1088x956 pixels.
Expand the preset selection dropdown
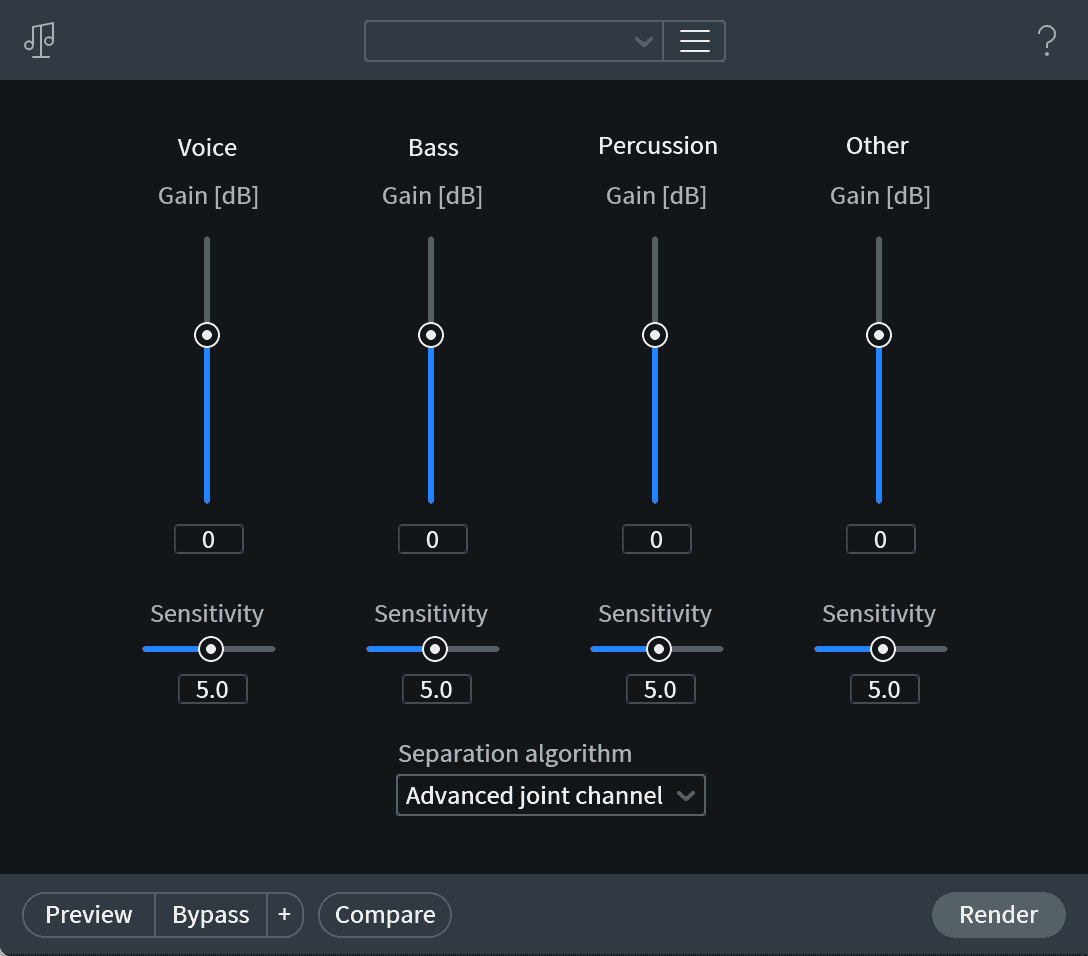coord(513,41)
